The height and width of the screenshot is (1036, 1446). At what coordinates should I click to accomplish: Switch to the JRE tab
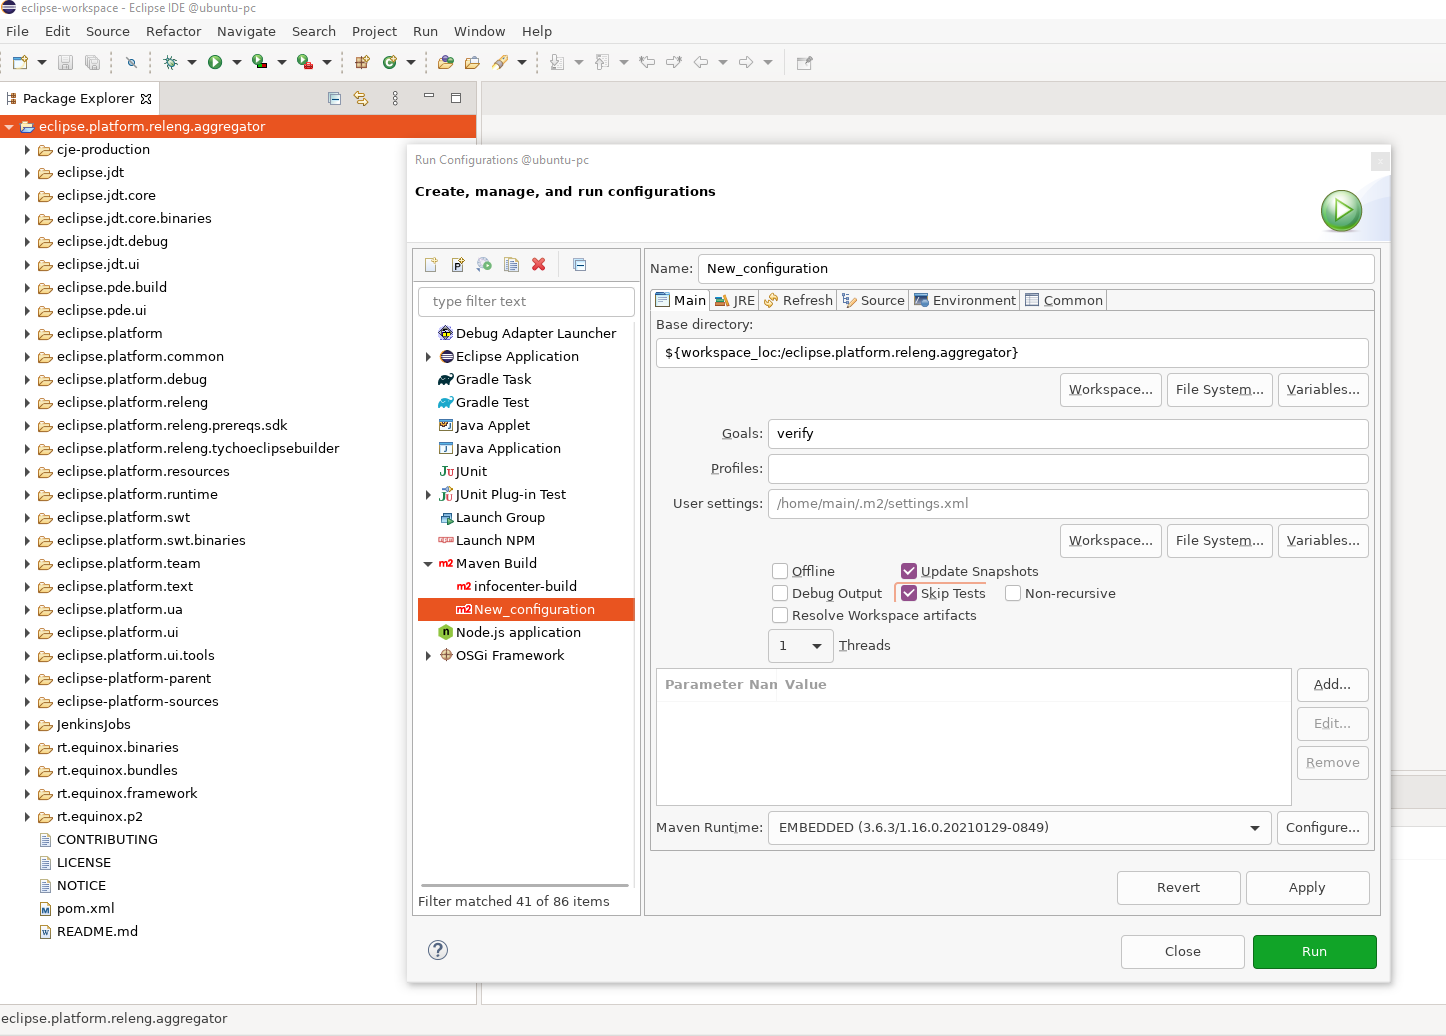735,300
